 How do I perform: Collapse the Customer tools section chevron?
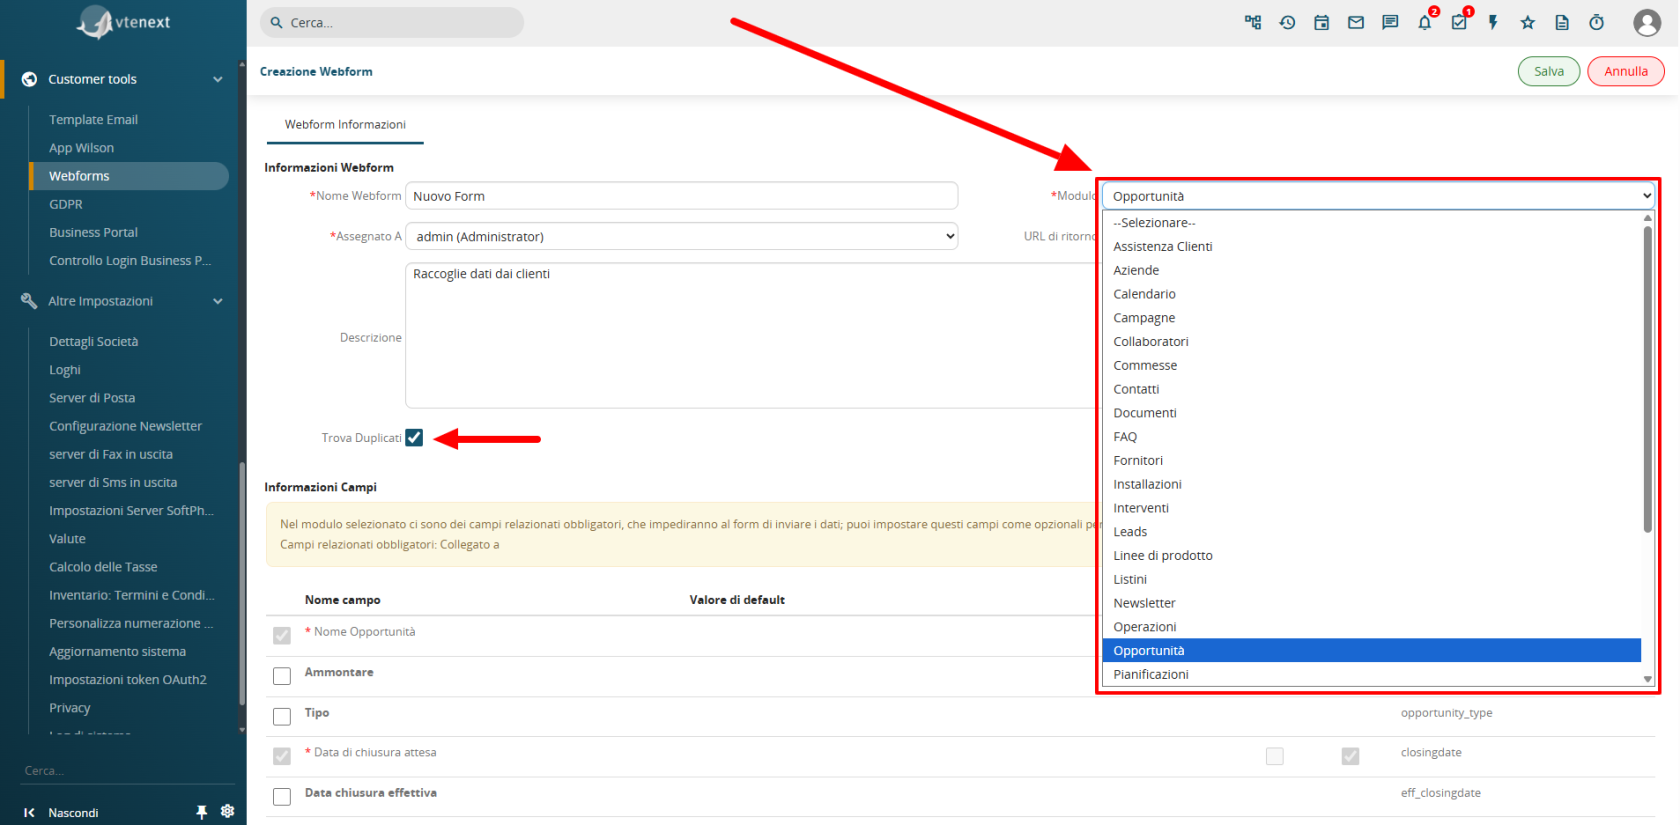coord(218,79)
